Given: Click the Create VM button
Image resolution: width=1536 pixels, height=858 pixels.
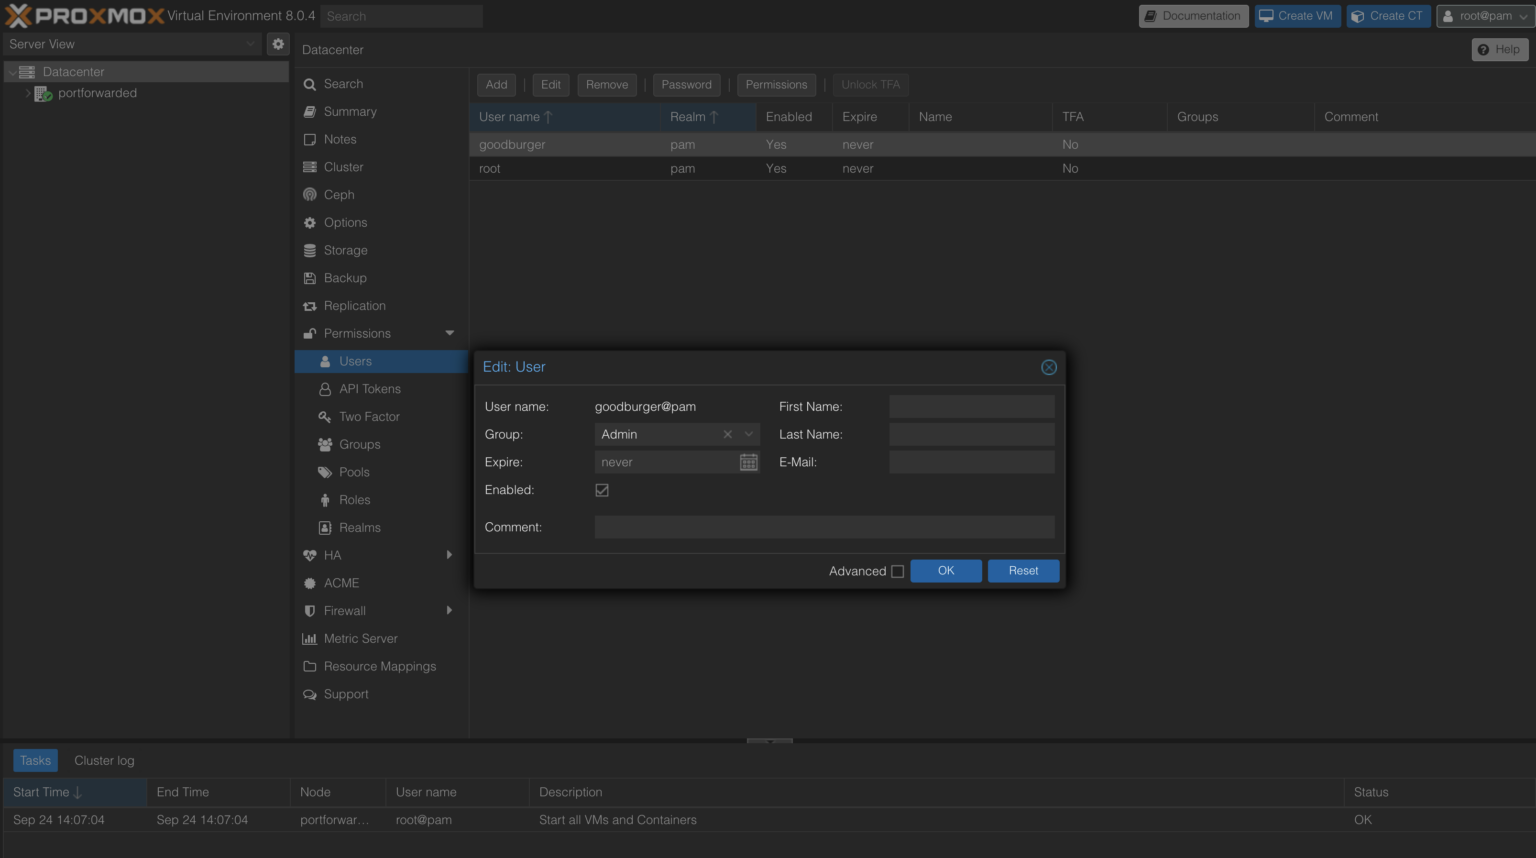Looking at the screenshot, I should click(x=1297, y=15).
